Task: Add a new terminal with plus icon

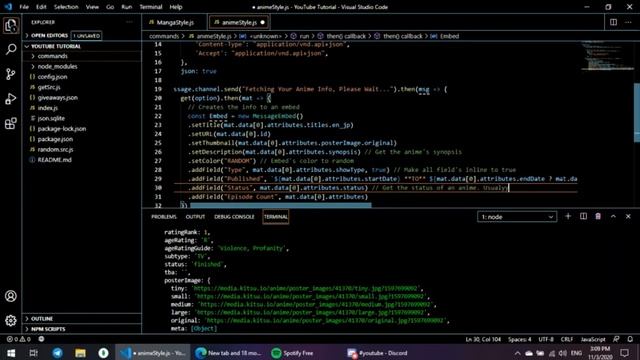Action: 568,216
